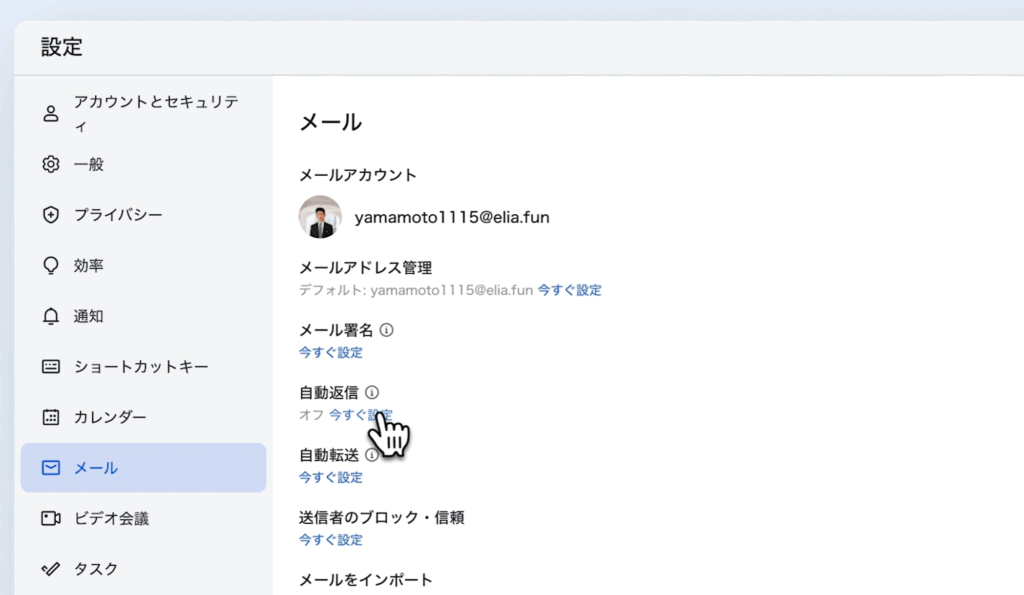Click the profile avatar photo under メールアカウント

click(x=320, y=217)
